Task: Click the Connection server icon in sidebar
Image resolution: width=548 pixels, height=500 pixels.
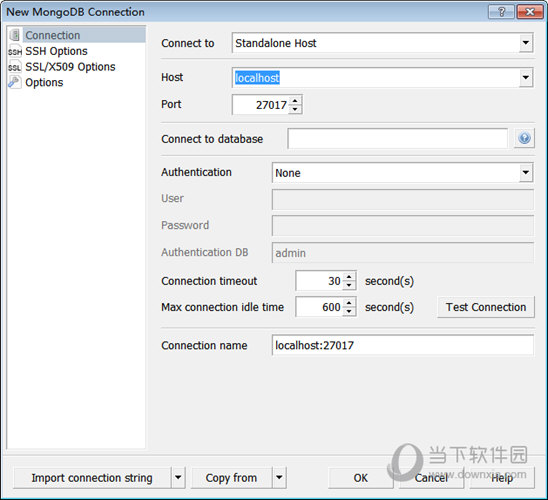Action: pos(15,35)
